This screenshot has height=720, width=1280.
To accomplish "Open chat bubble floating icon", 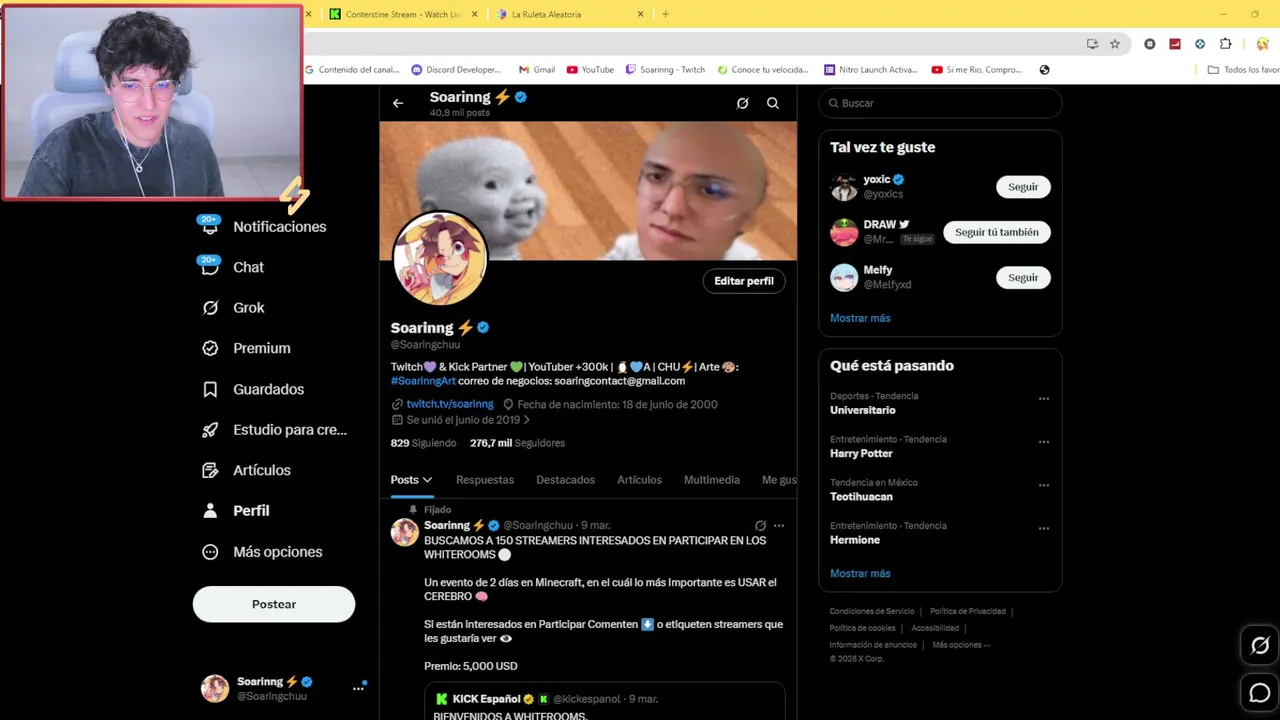I will [1260, 692].
